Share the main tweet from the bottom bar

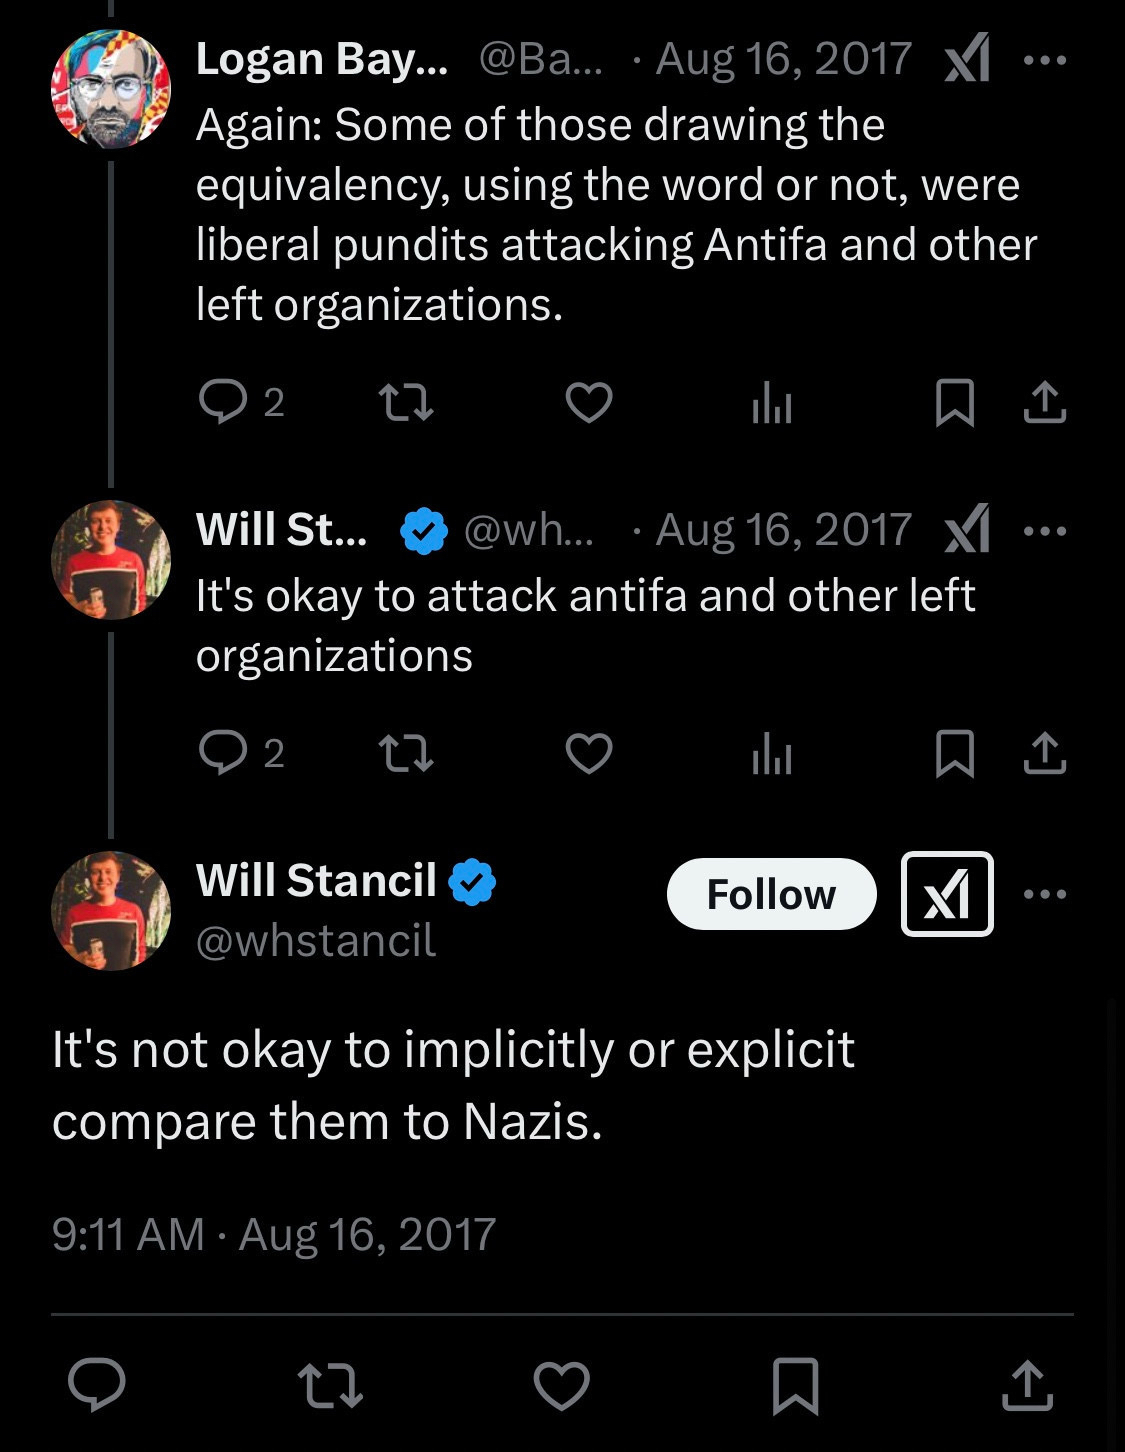coord(1027,1385)
